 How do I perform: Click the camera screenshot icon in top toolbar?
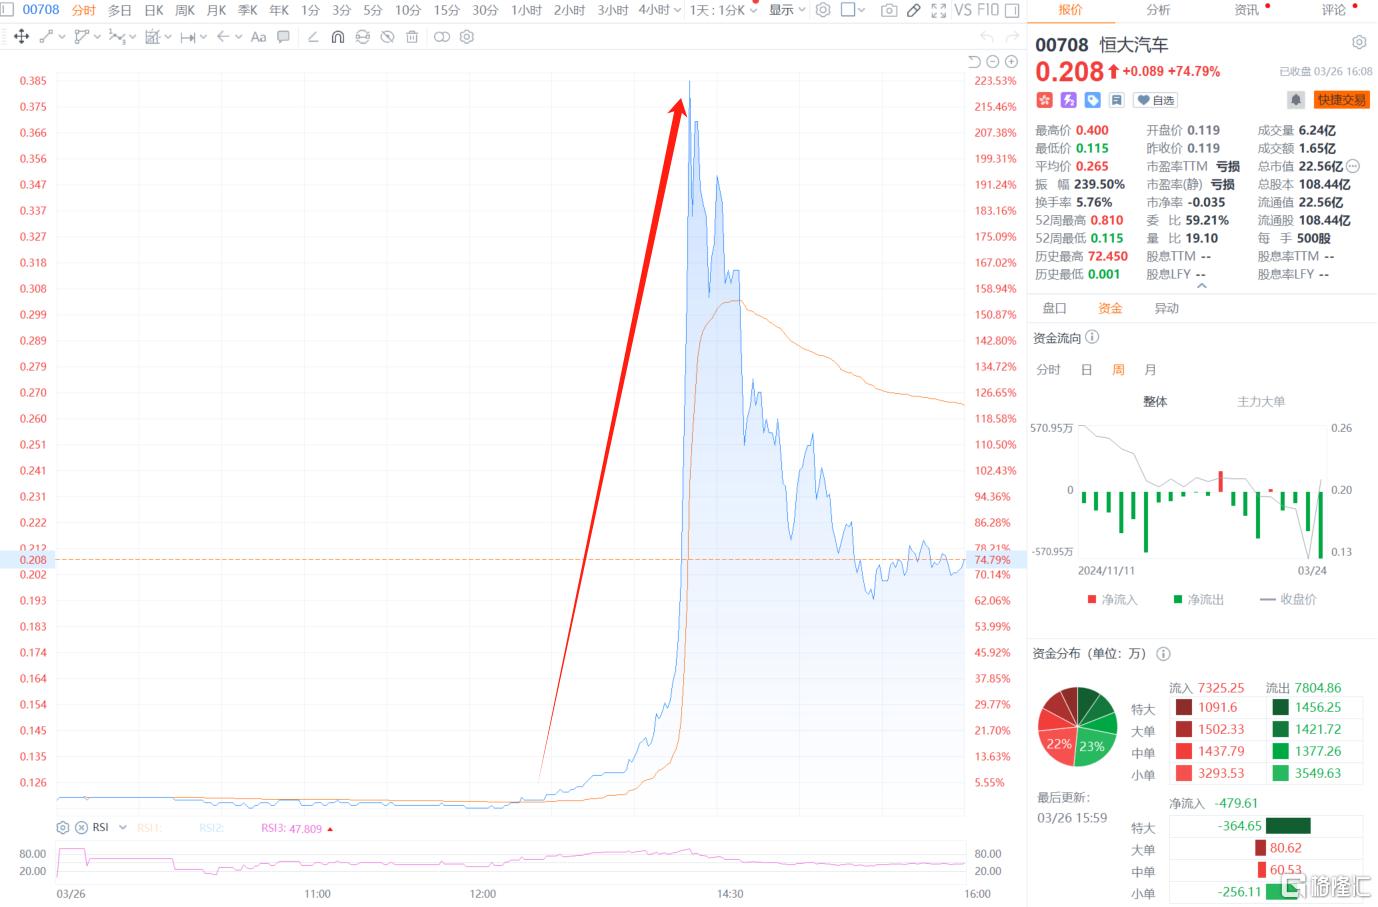pyautogui.click(x=889, y=10)
